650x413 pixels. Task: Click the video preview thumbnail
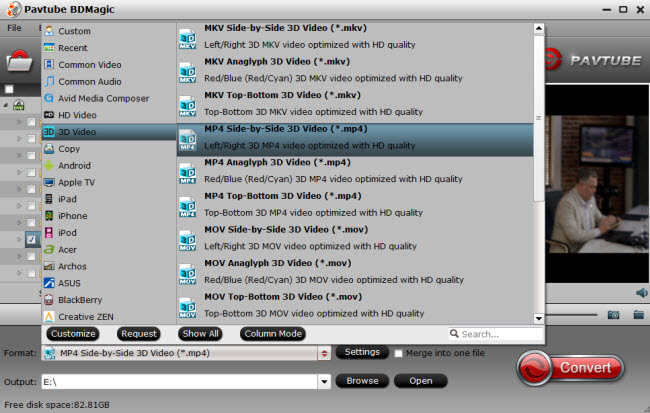tap(597, 184)
